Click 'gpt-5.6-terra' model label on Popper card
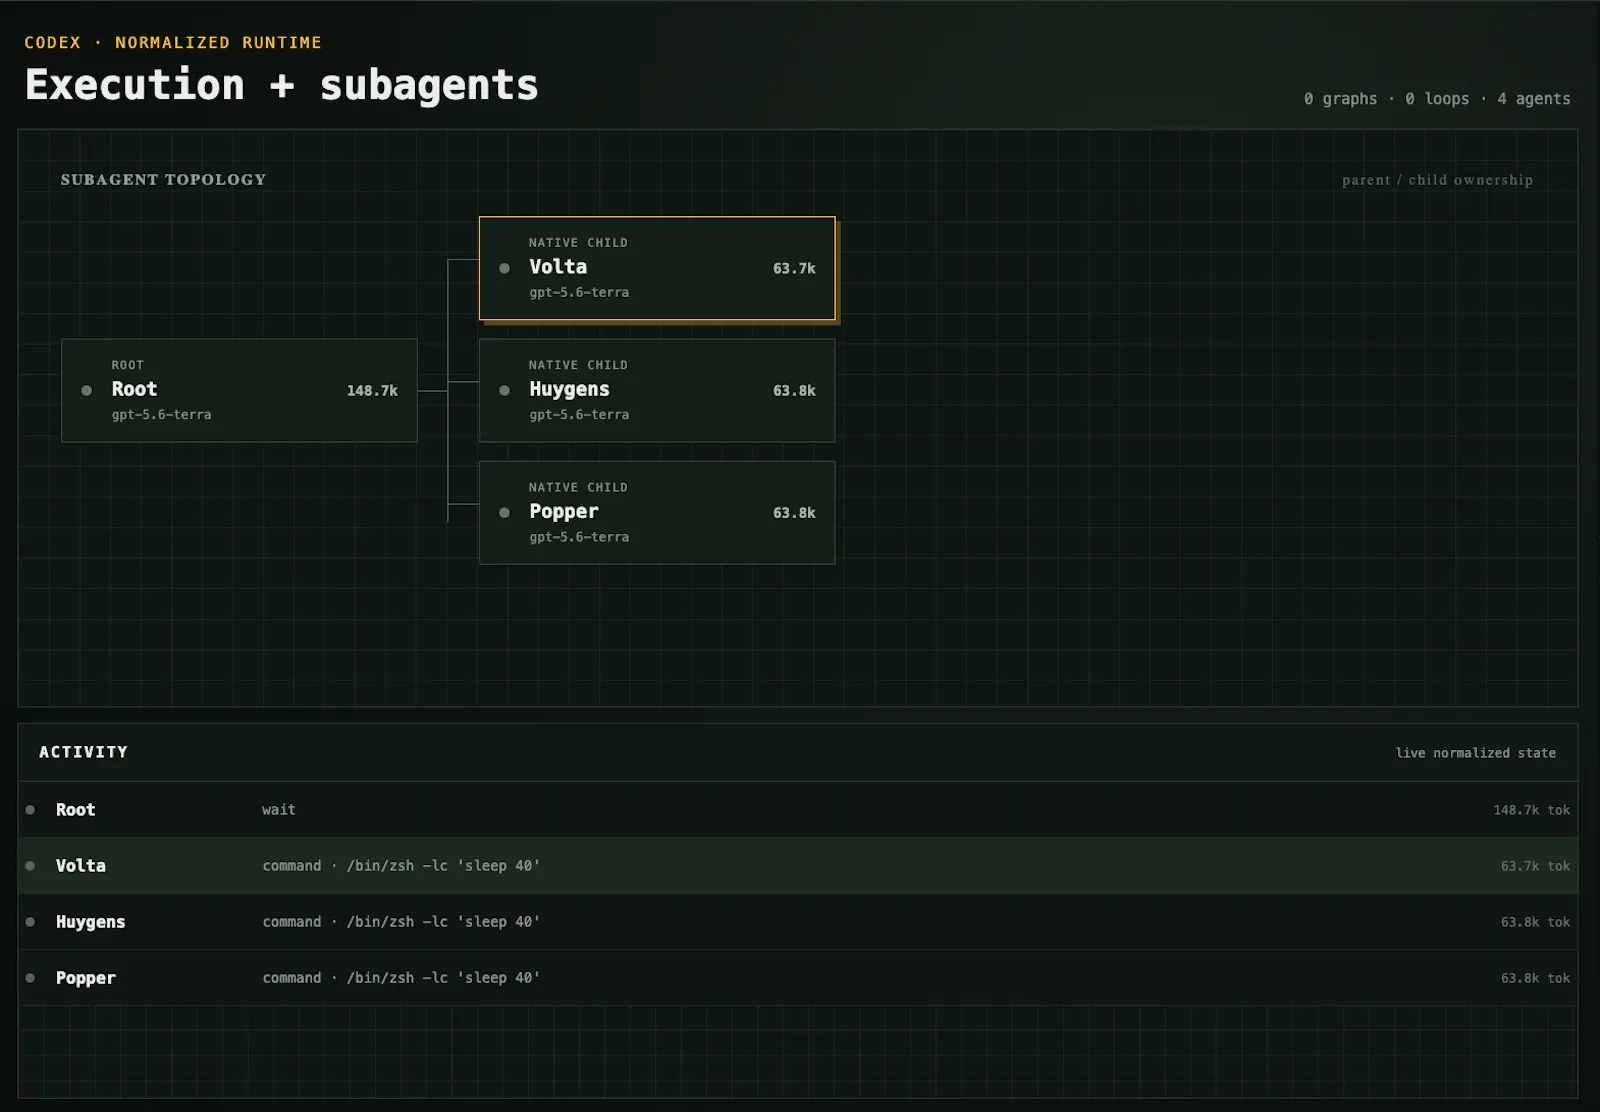The height and width of the screenshot is (1112, 1600). [x=579, y=537]
